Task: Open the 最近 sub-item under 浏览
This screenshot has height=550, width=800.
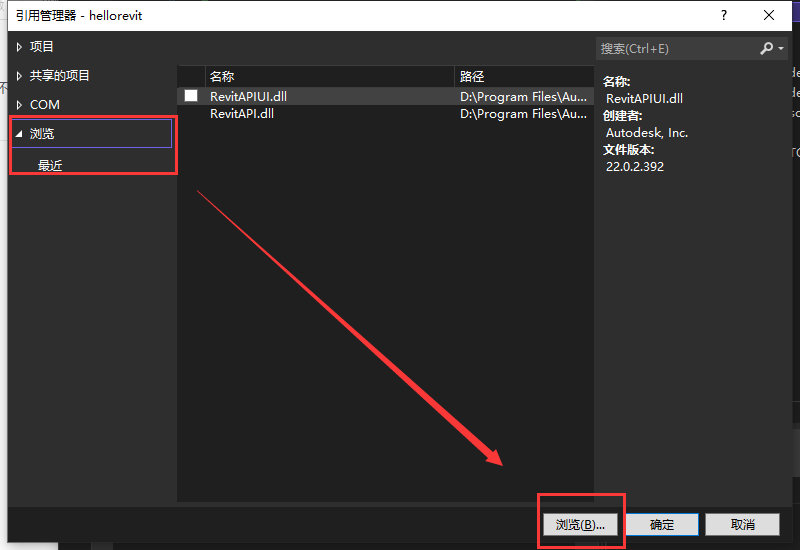Action: [x=50, y=165]
